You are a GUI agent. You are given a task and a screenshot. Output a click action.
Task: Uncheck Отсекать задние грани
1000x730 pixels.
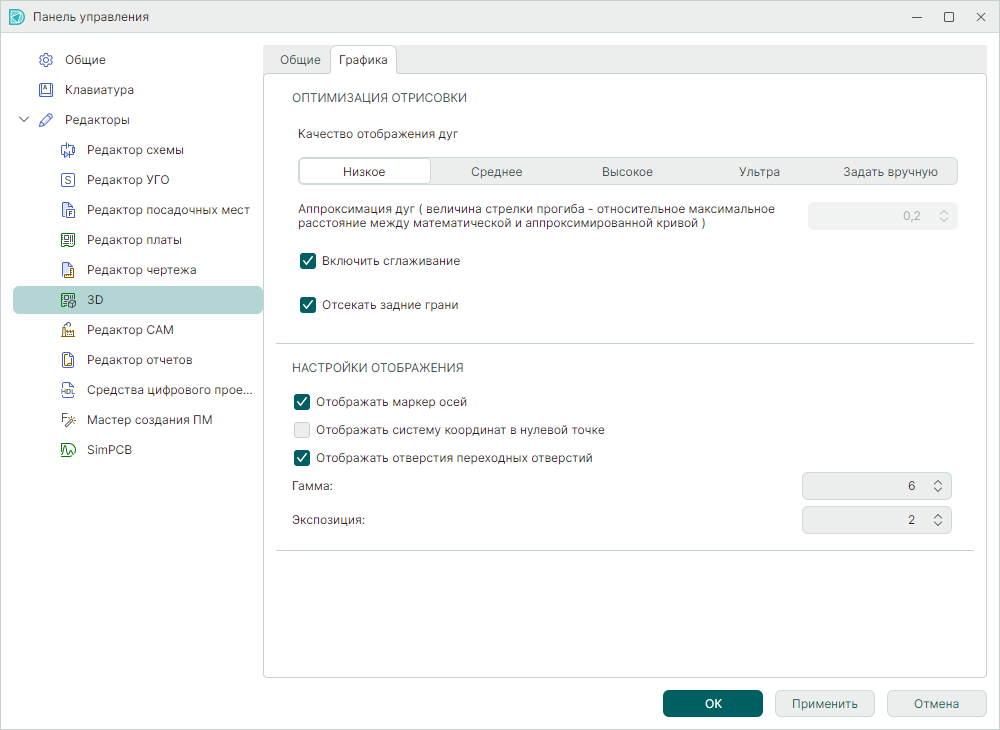(308, 305)
